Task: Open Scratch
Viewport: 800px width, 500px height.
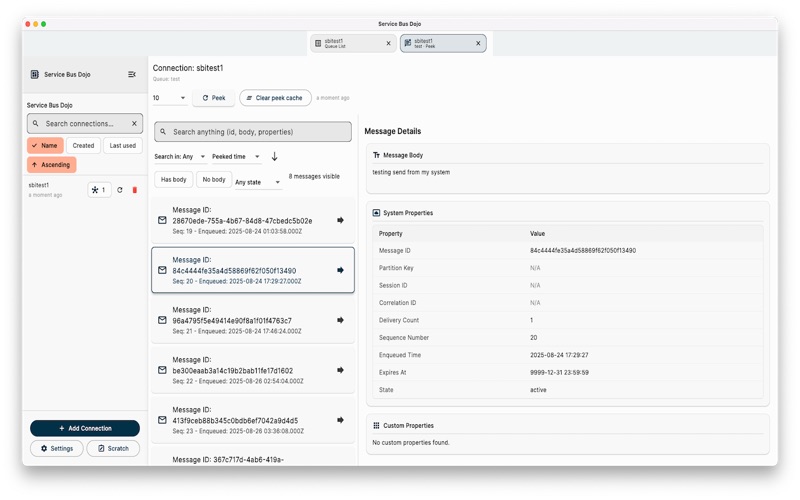Action: point(113,448)
